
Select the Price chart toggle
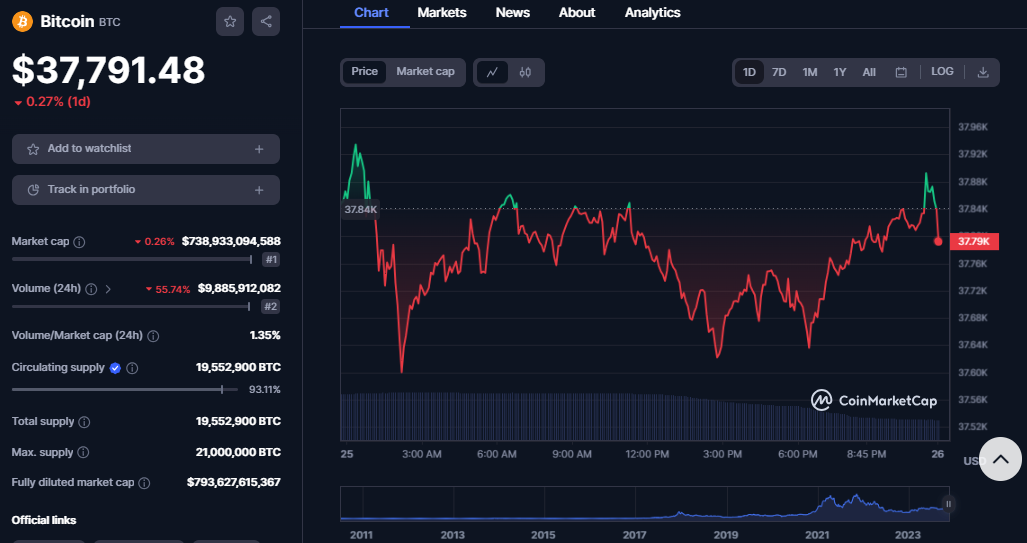[364, 72]
